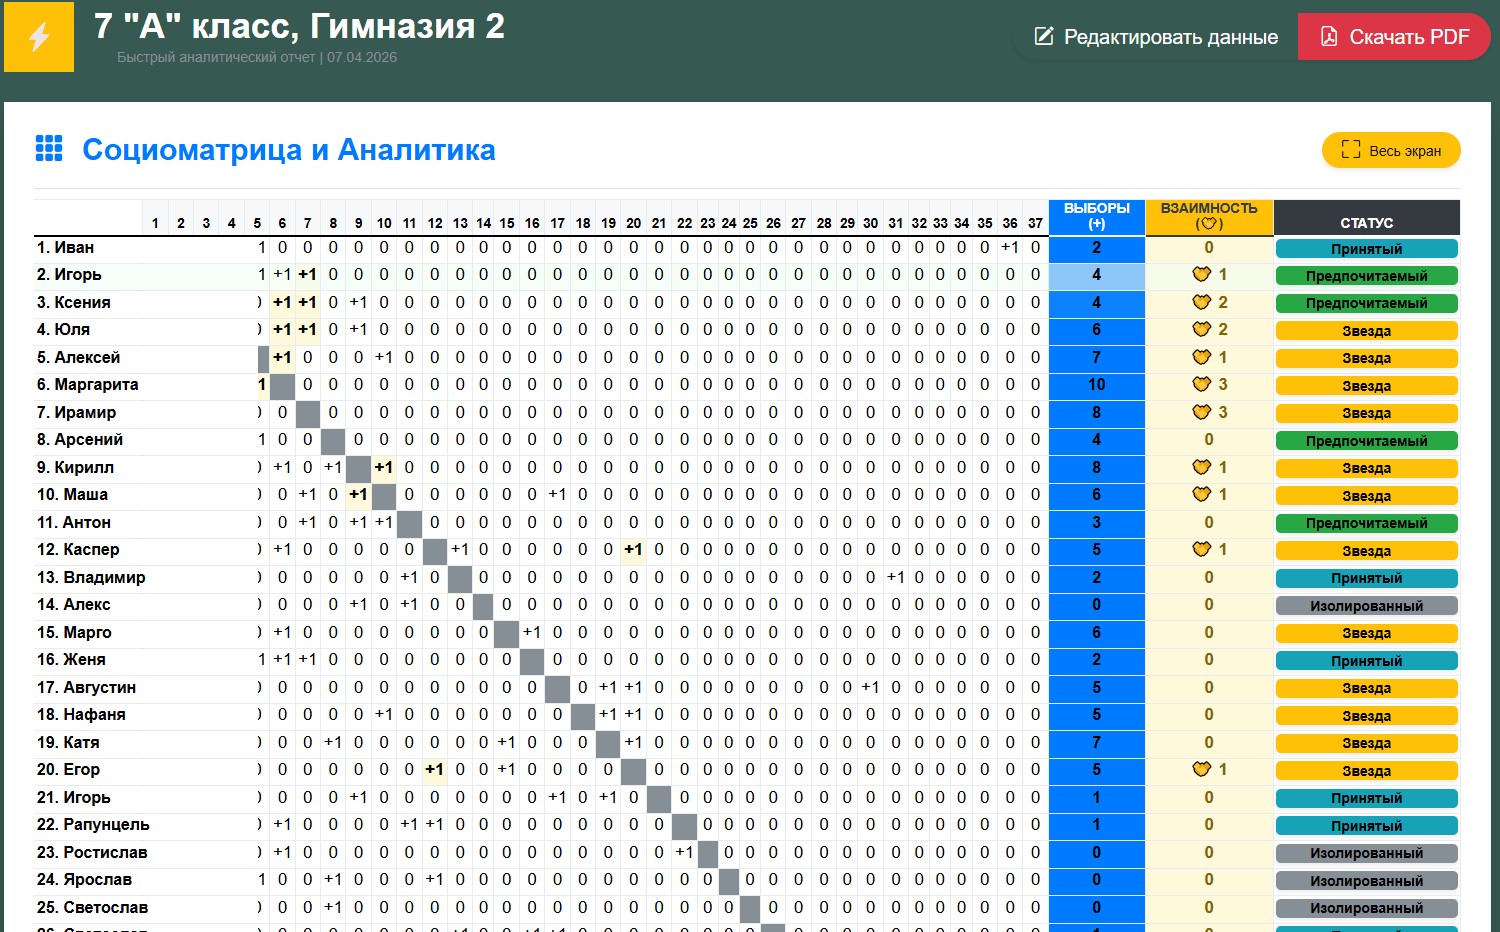Viewport: 1500px width, 932px height.
Task: Click the Предпочитаемый badge in Арсений's row
Action: click(x=1366, y=441)
